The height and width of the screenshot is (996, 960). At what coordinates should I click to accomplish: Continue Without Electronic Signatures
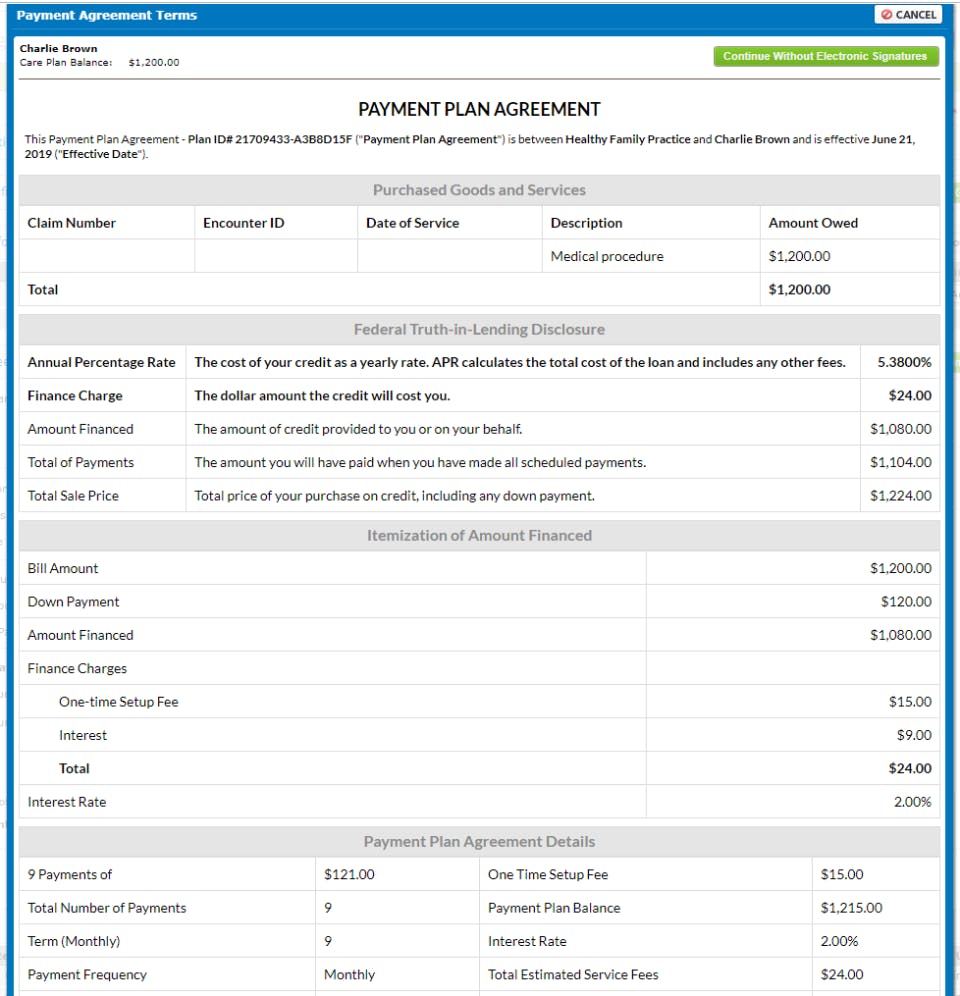coord(825,56)
